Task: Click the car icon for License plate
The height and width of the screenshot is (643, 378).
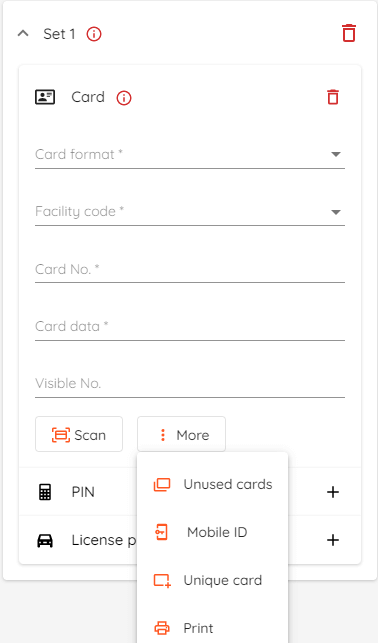Action: click(x=45, y=540)
